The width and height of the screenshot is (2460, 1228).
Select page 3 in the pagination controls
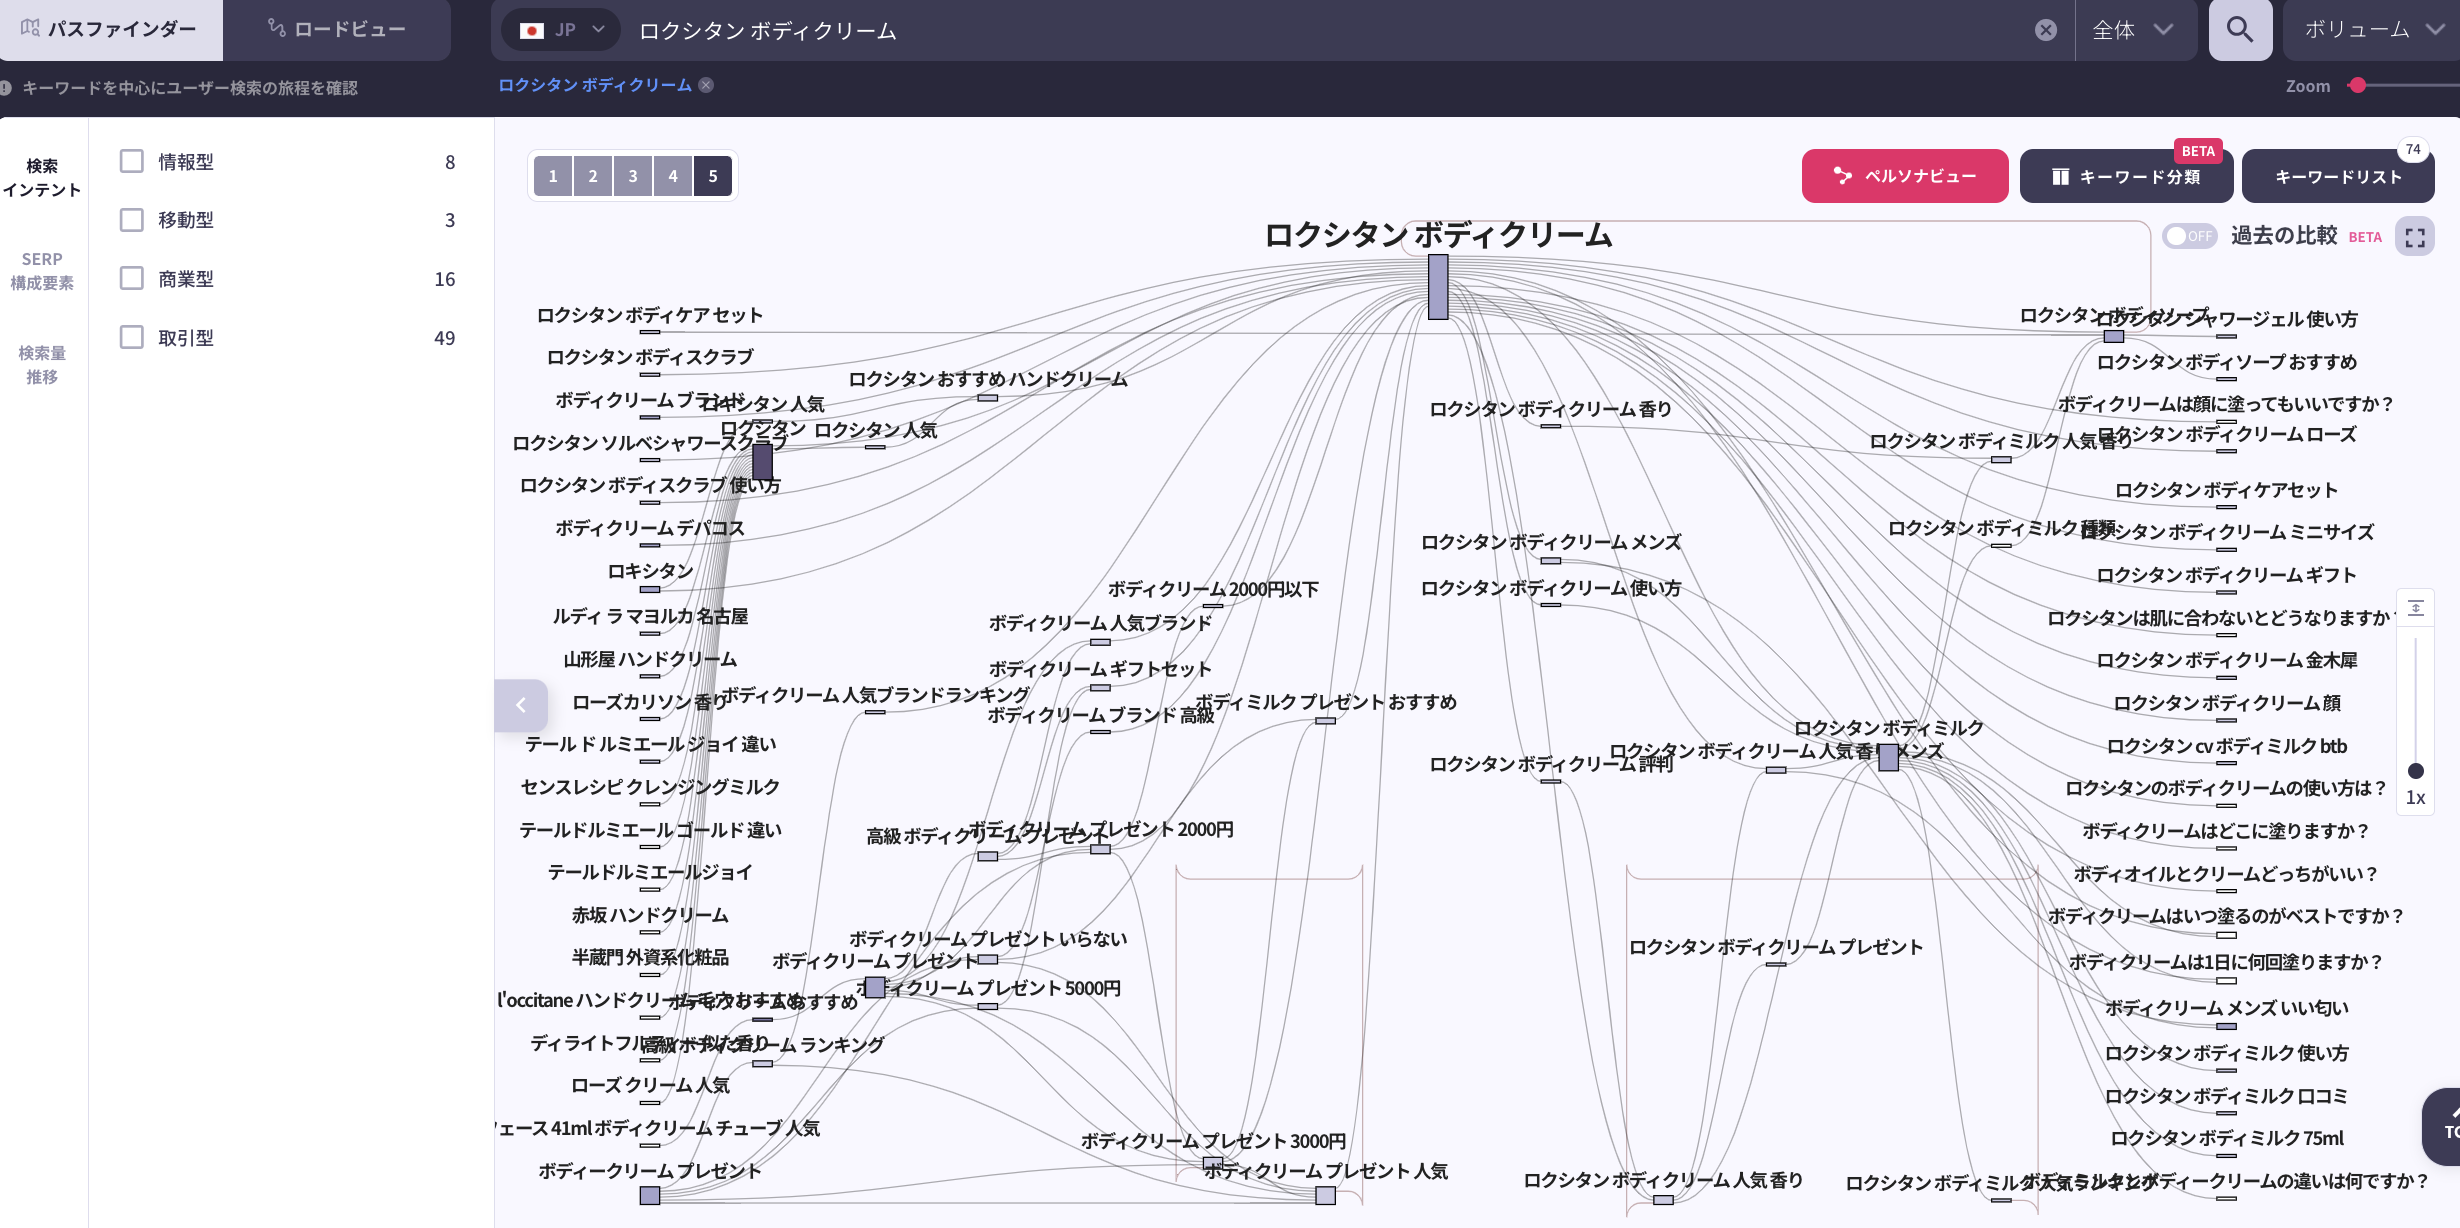click(x=633, y=175)
